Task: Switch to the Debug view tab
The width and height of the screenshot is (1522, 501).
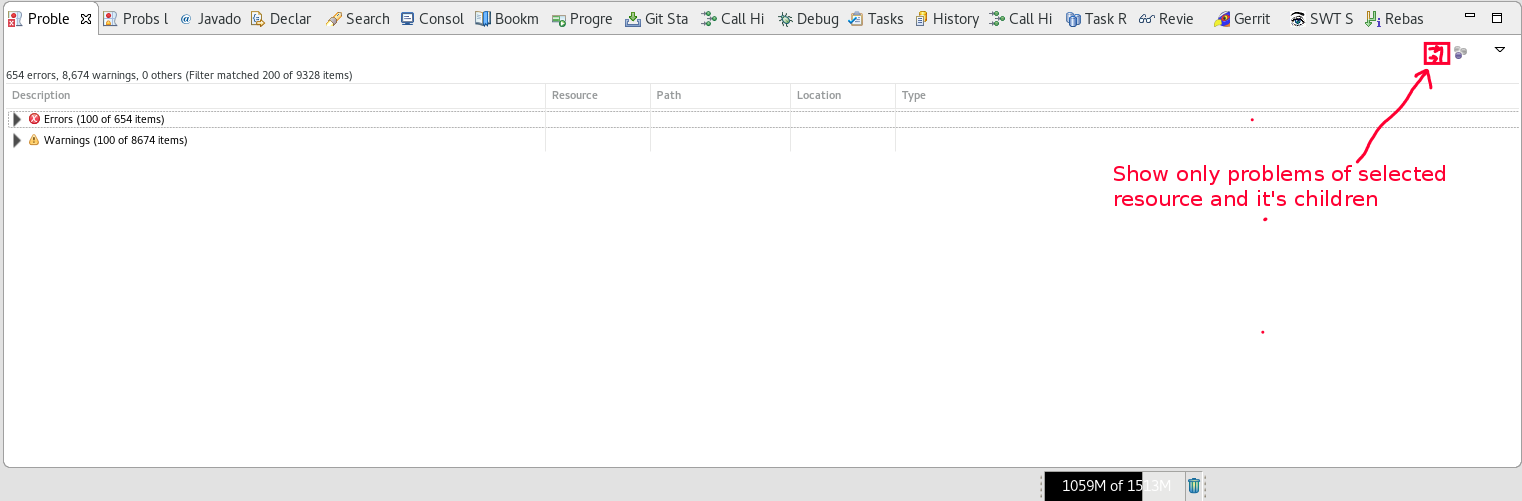Action: [808, 18]
